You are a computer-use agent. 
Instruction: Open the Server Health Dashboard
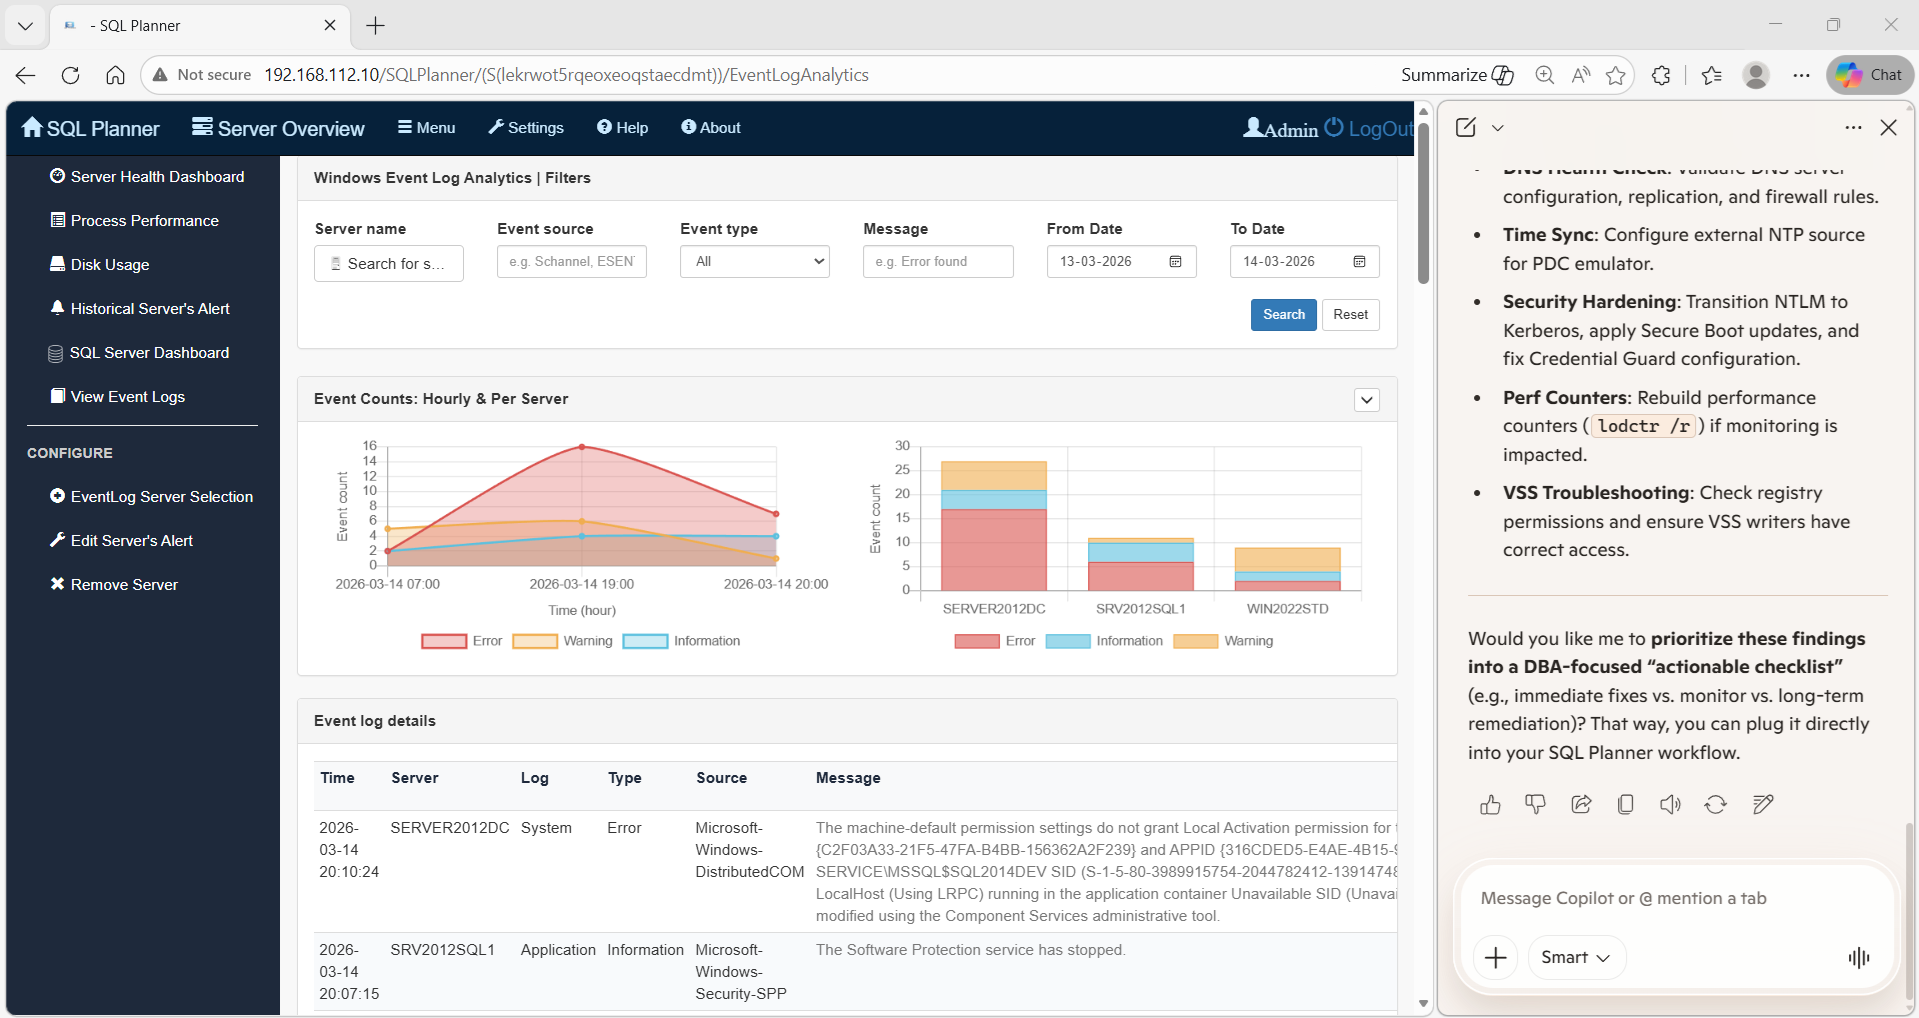pos(156,176)
